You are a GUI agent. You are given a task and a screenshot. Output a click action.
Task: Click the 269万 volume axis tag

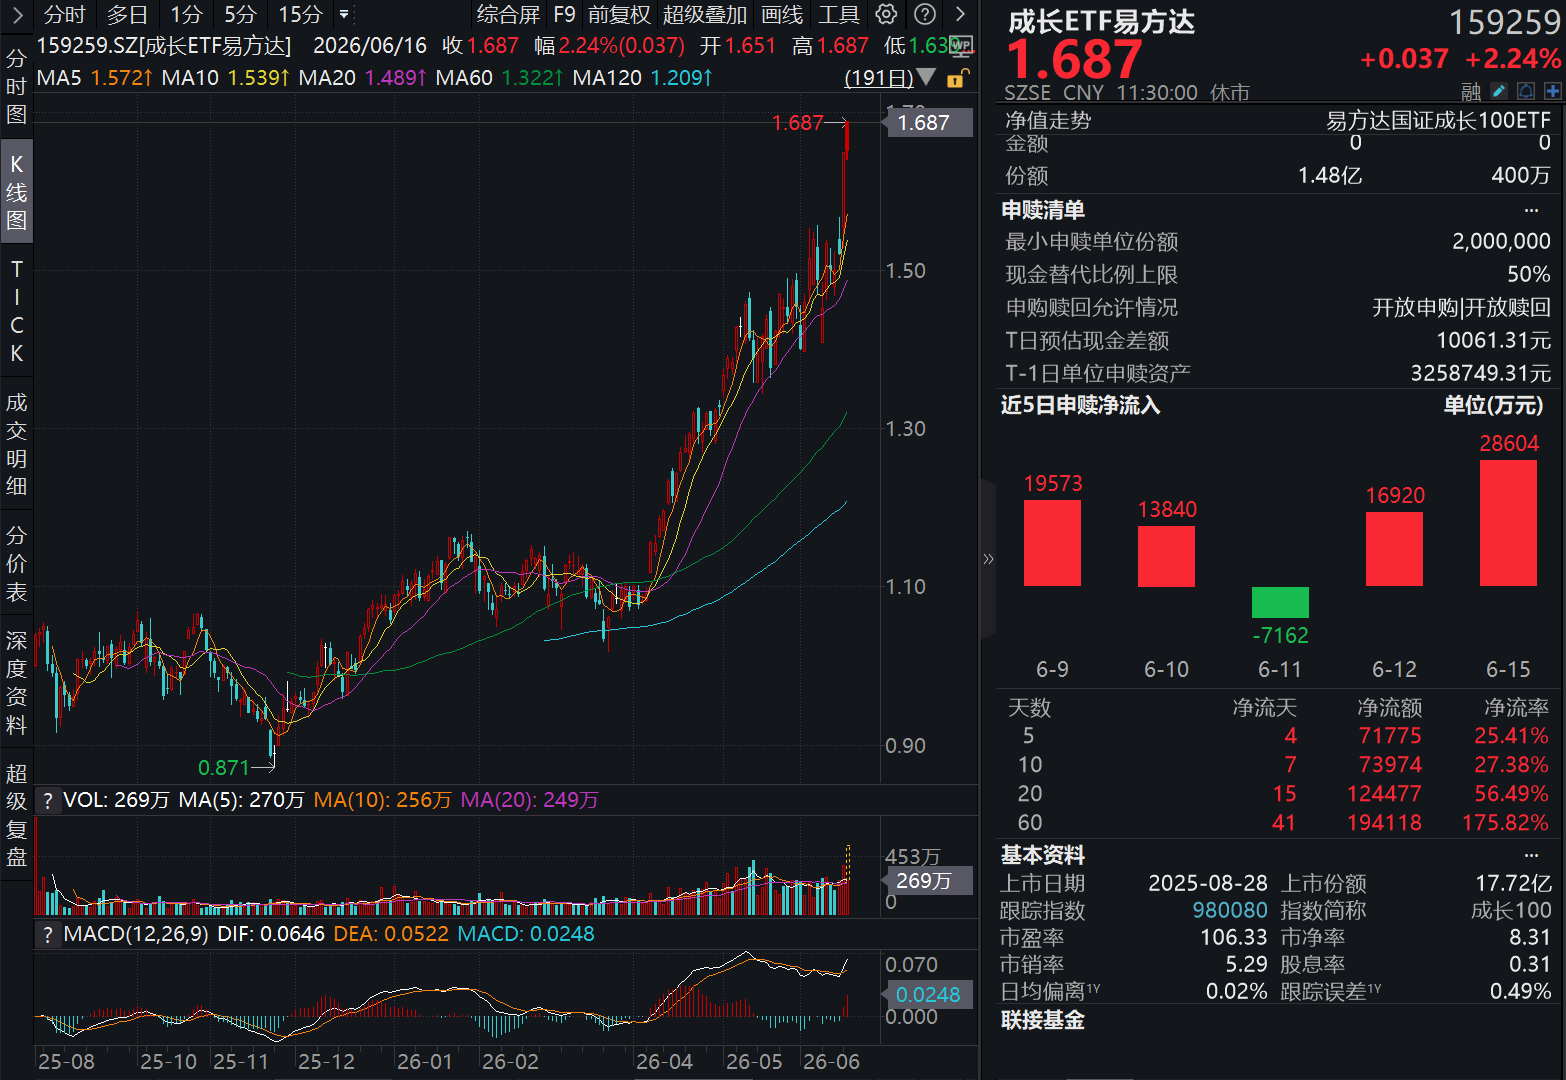coord(926,881)
